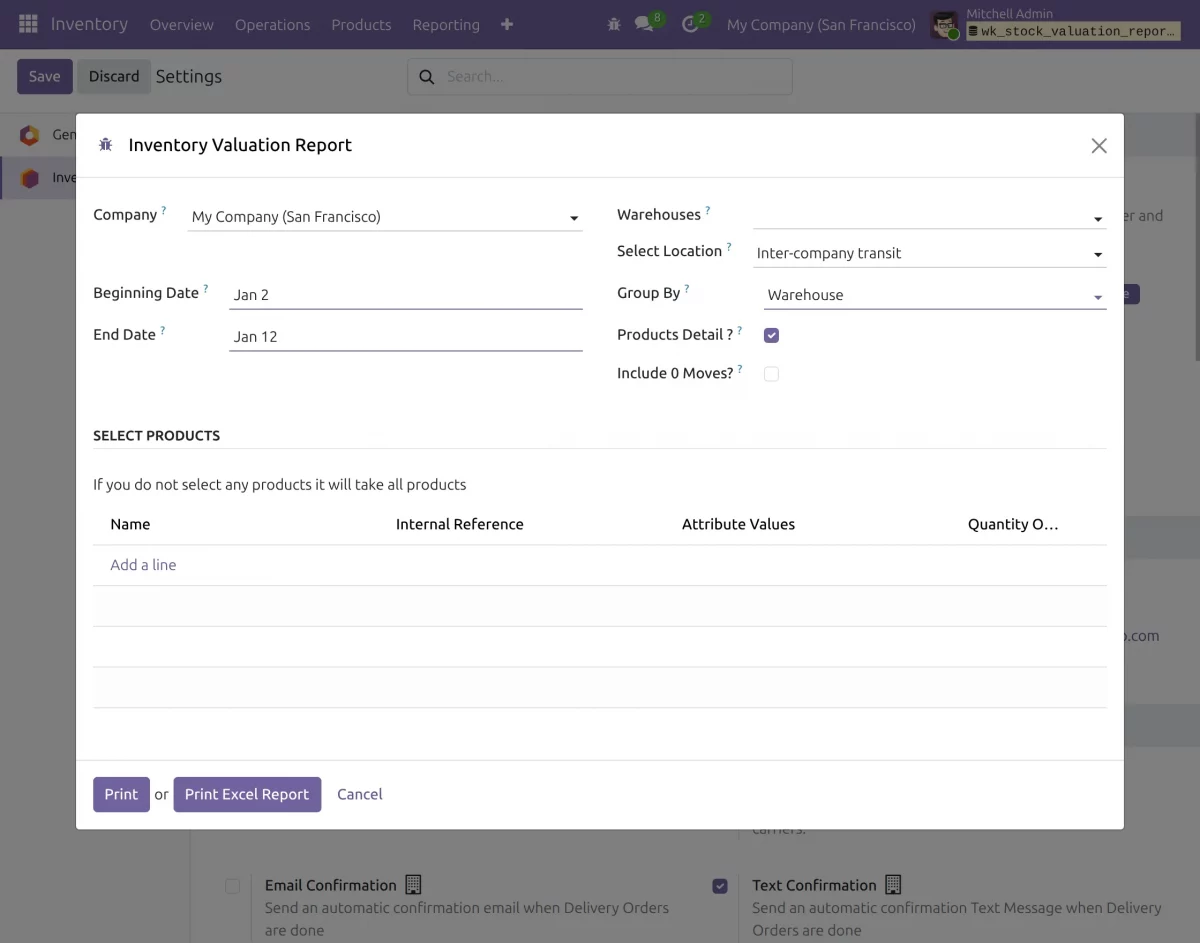Close the Inventory Valuation Report dialog
Screen dimensions: 1200x943
[1098, 146]
